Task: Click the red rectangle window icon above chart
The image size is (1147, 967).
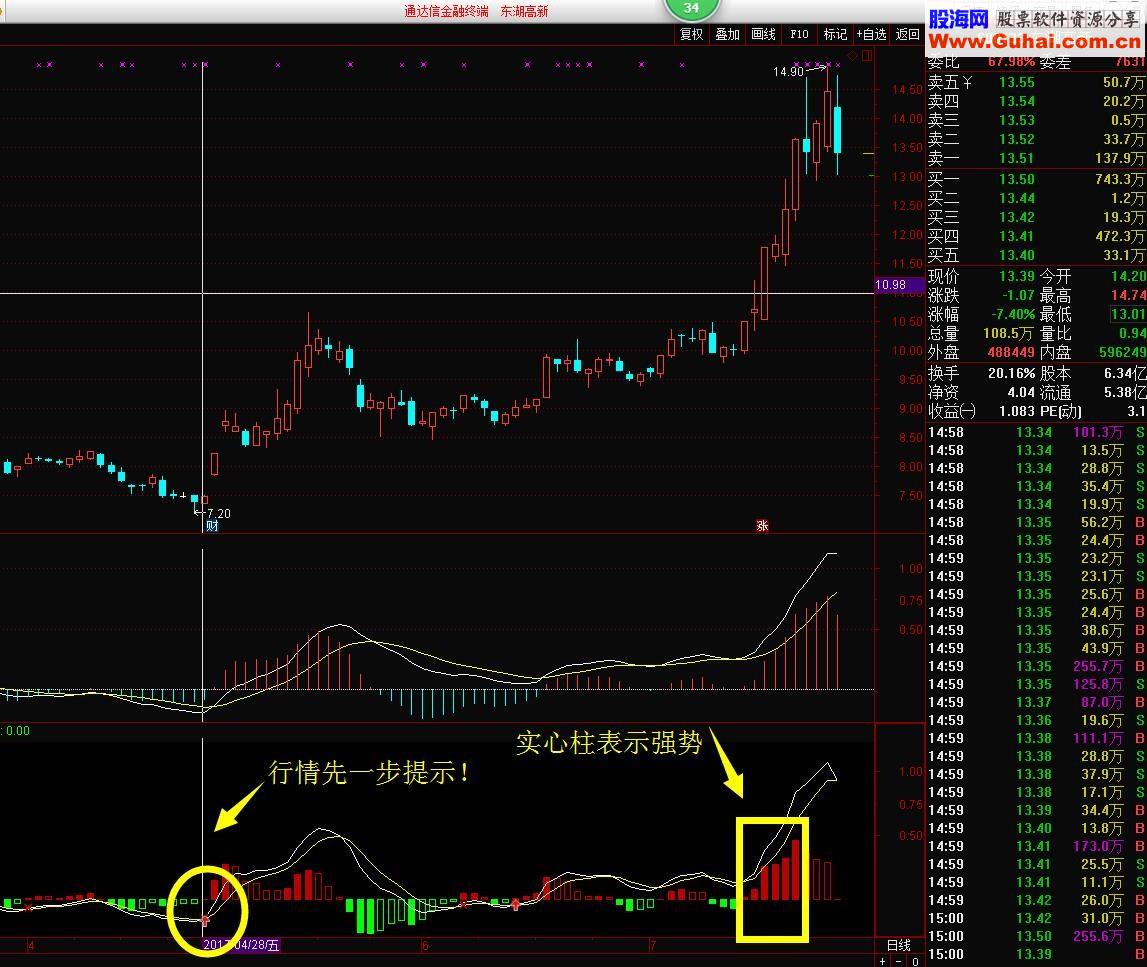Action: coord(867,56)
